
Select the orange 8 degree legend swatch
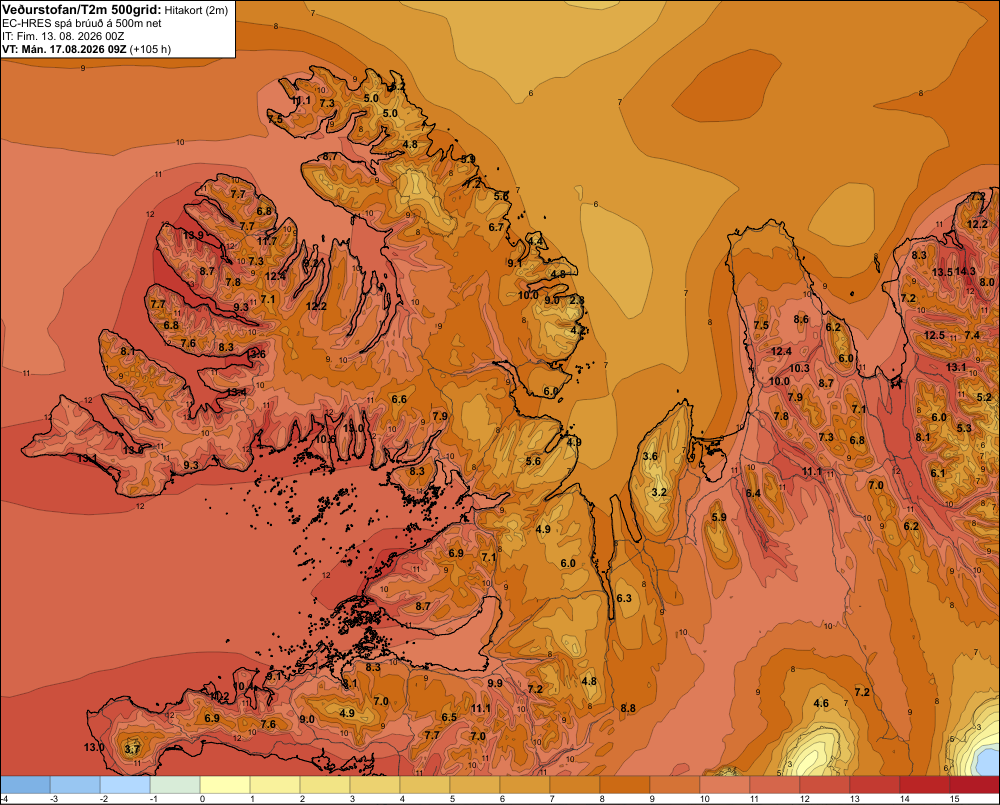coord(625,785)
